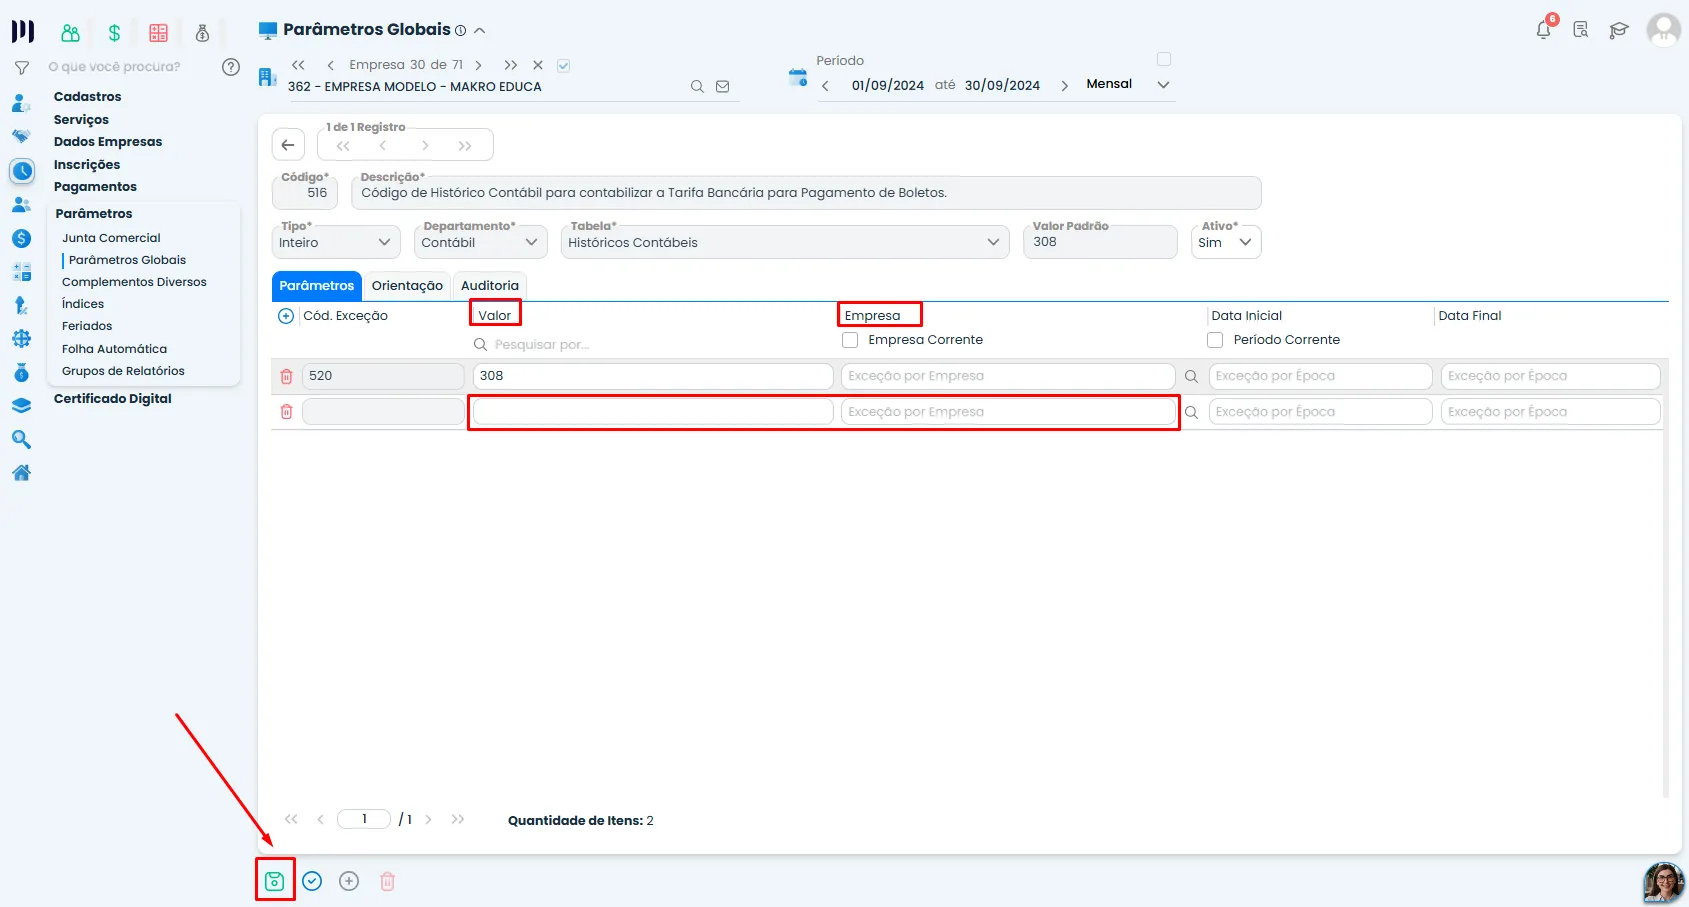Image resolution: width=1689 pixels, height=907 pixels.
Task: Search companies with magnifier icon
Action: tap(697, 87)
